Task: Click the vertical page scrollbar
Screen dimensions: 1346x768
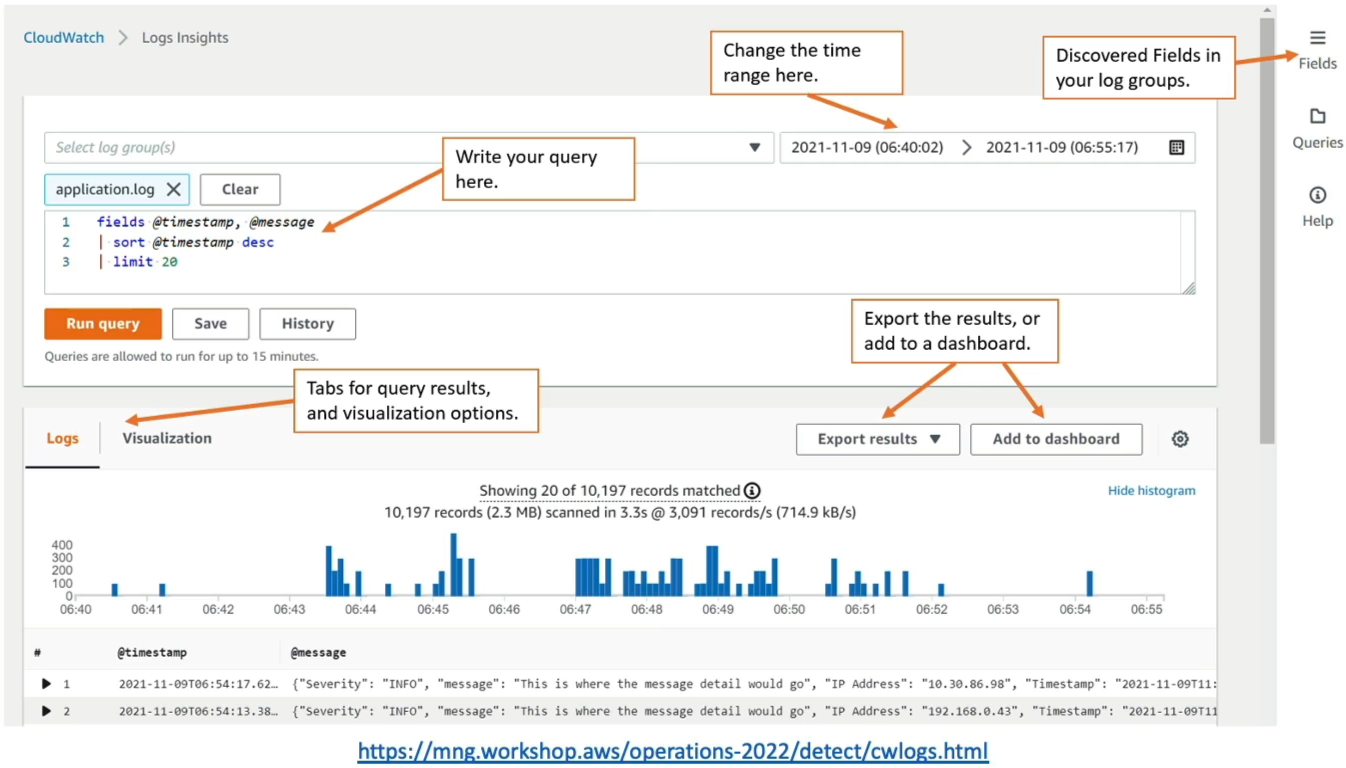Action: [1267, 230]
